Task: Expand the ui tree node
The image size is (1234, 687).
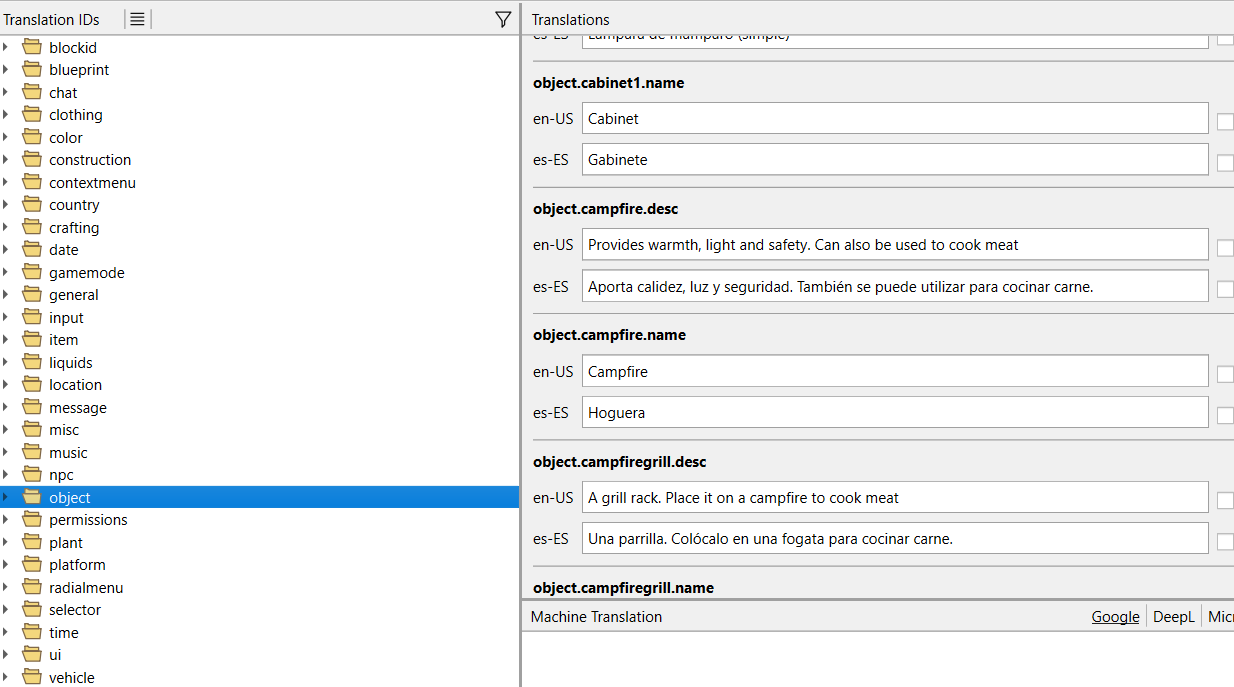Action: pos(6,655)
